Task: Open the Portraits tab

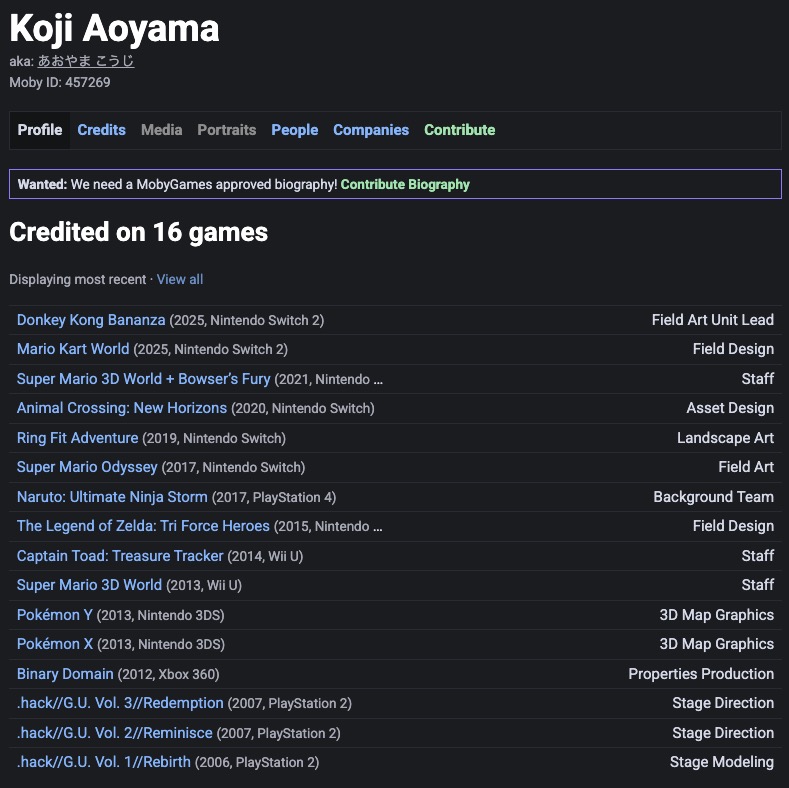Action: 226,130
